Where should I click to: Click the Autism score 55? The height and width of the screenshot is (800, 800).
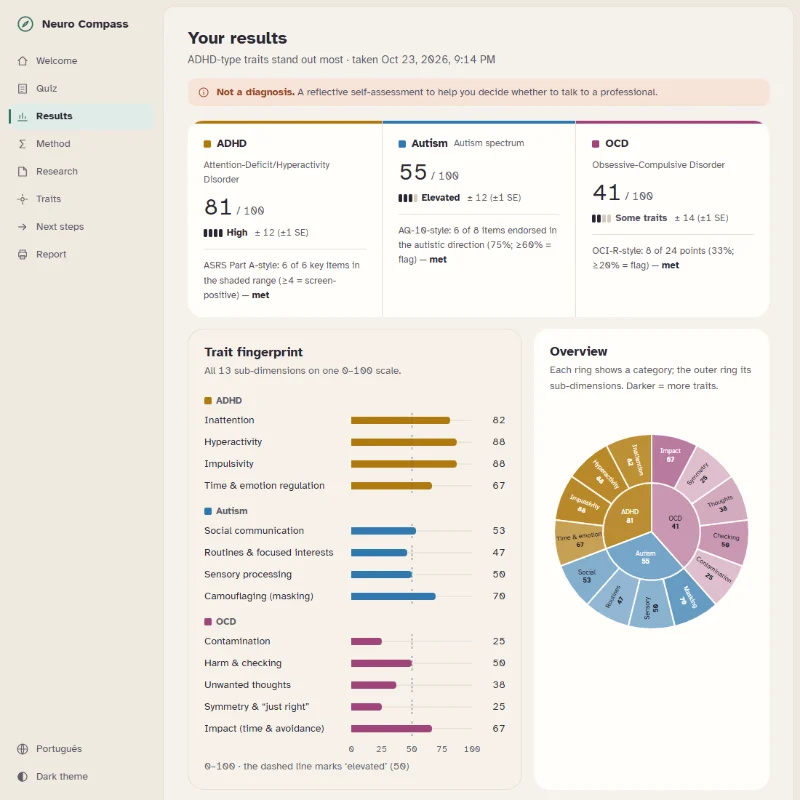click(x=413, y=172)
